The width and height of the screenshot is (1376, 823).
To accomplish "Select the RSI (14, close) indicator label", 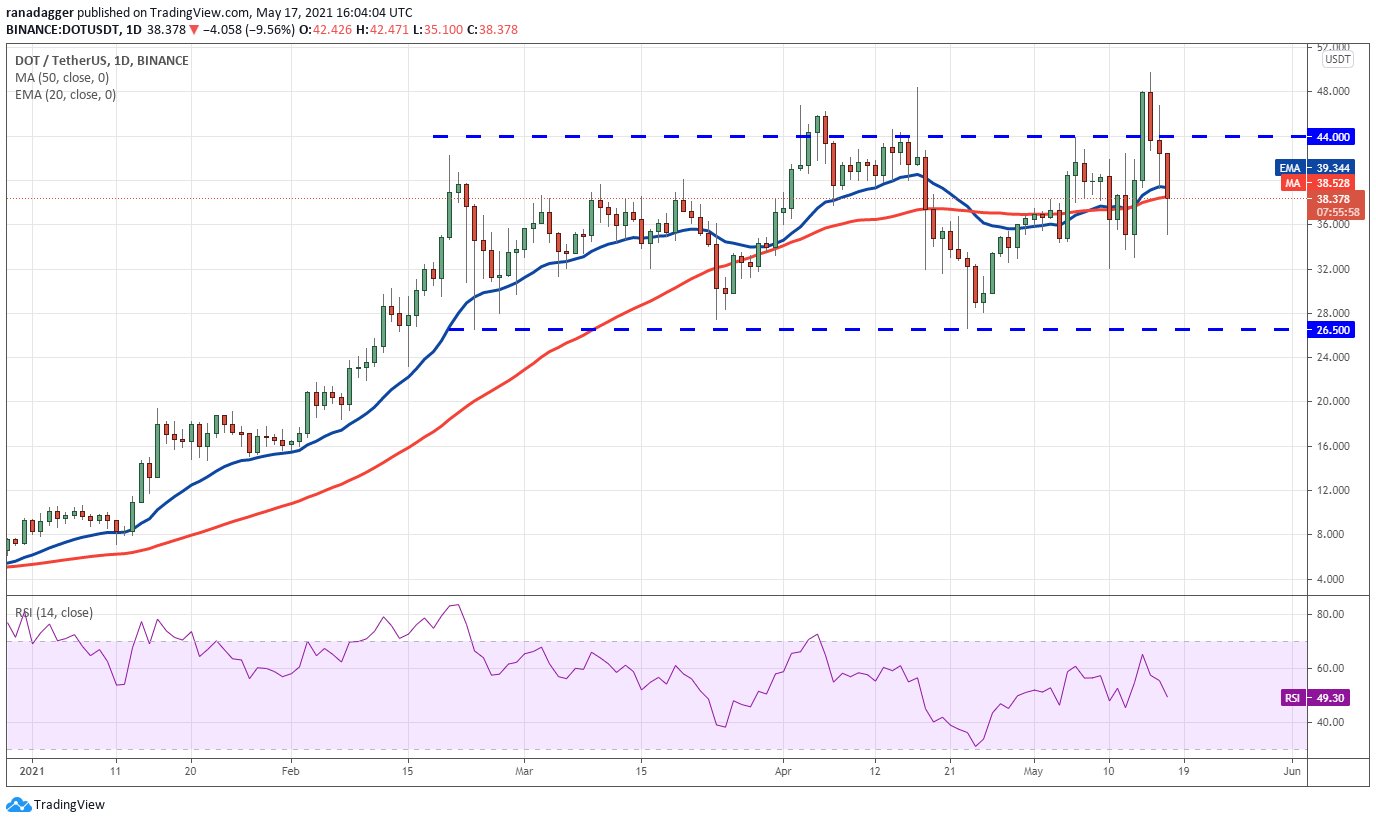I will click(53, 613).
